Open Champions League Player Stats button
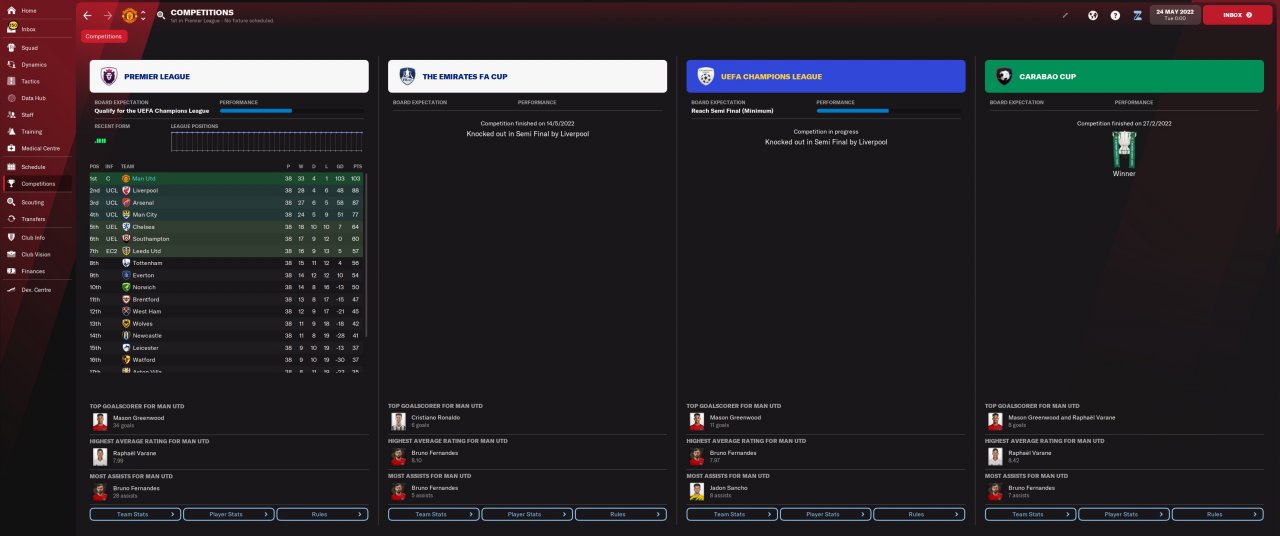Image resolution: width=1280 pixels, height=536 pixels. click(825, 514)
